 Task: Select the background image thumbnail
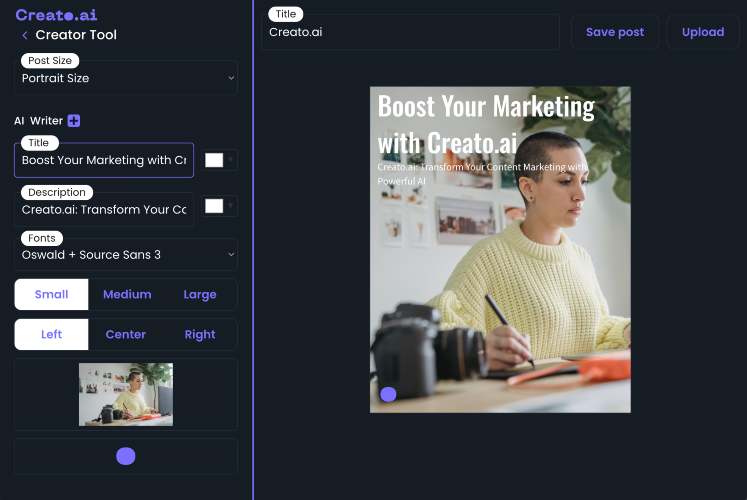[x=126, y=394]
